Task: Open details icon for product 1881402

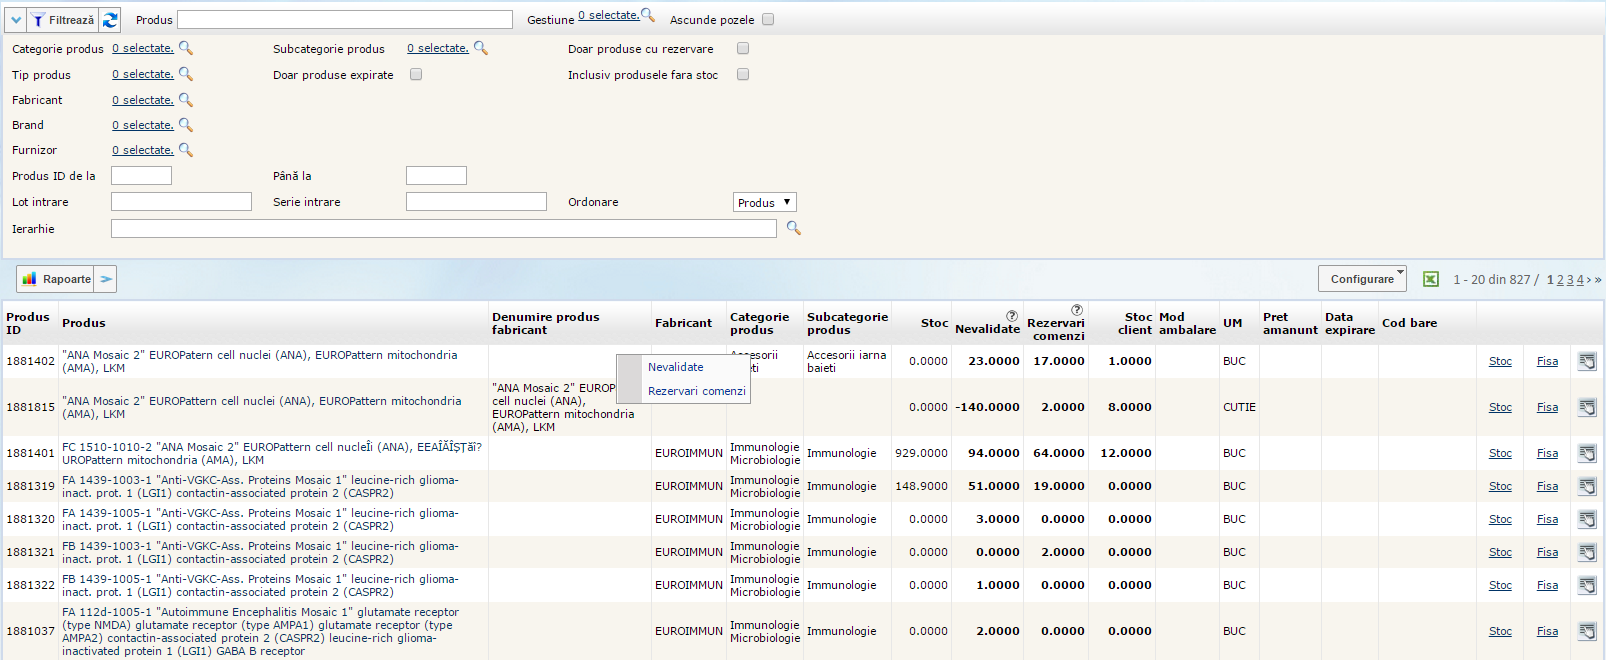Action: click(1587, 361)
